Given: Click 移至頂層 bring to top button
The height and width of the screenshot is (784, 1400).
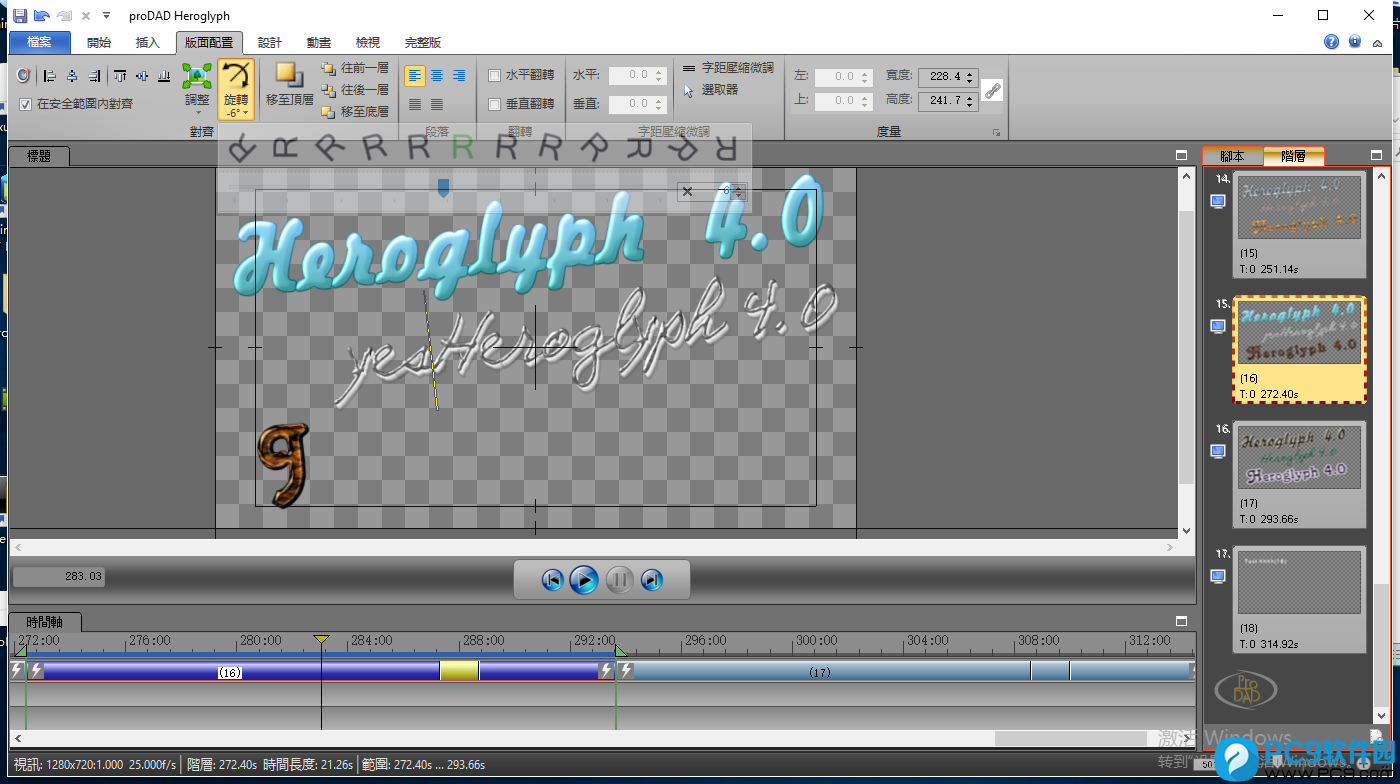Looking at the screenshot, I should click(x=289, y=85).
